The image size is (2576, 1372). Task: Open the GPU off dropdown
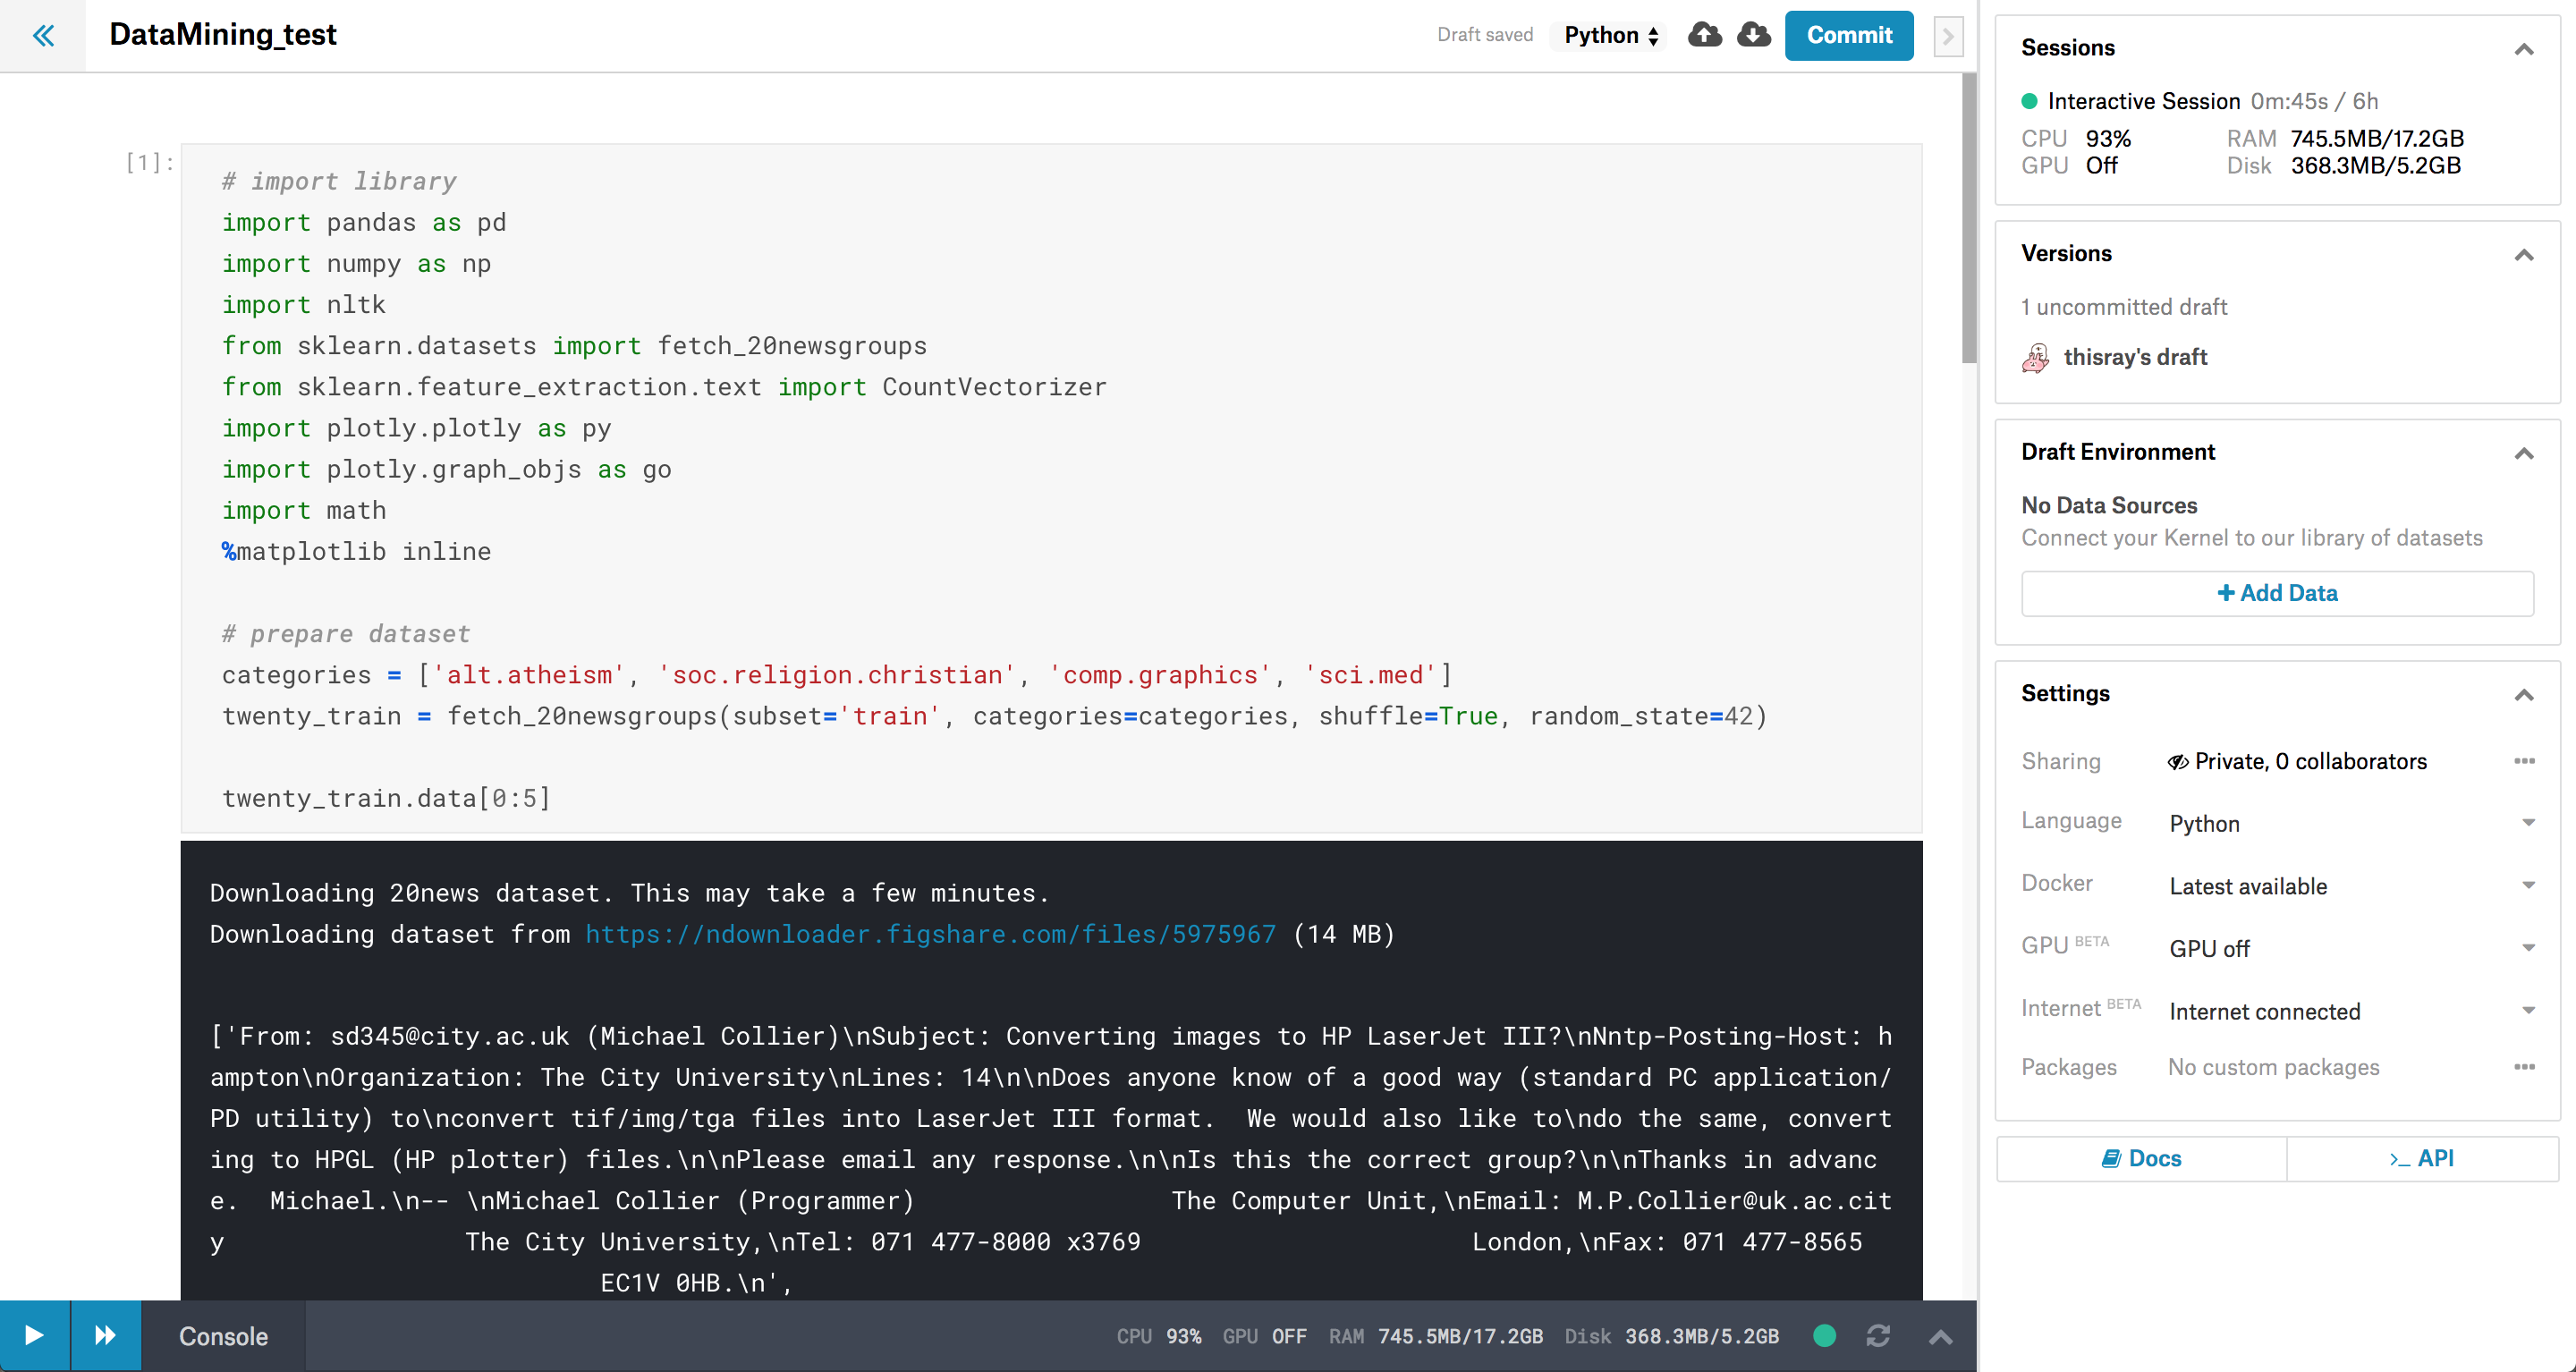[x=2352, y=948]
